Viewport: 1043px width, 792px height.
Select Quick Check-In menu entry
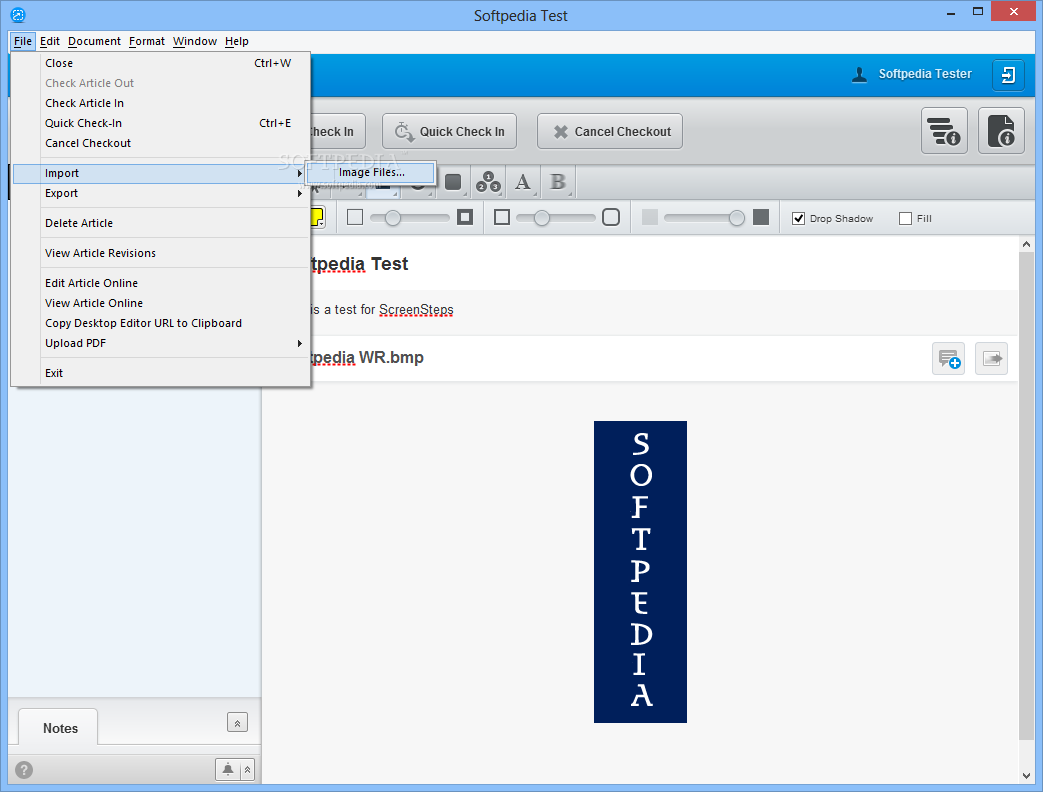(162, 123)
